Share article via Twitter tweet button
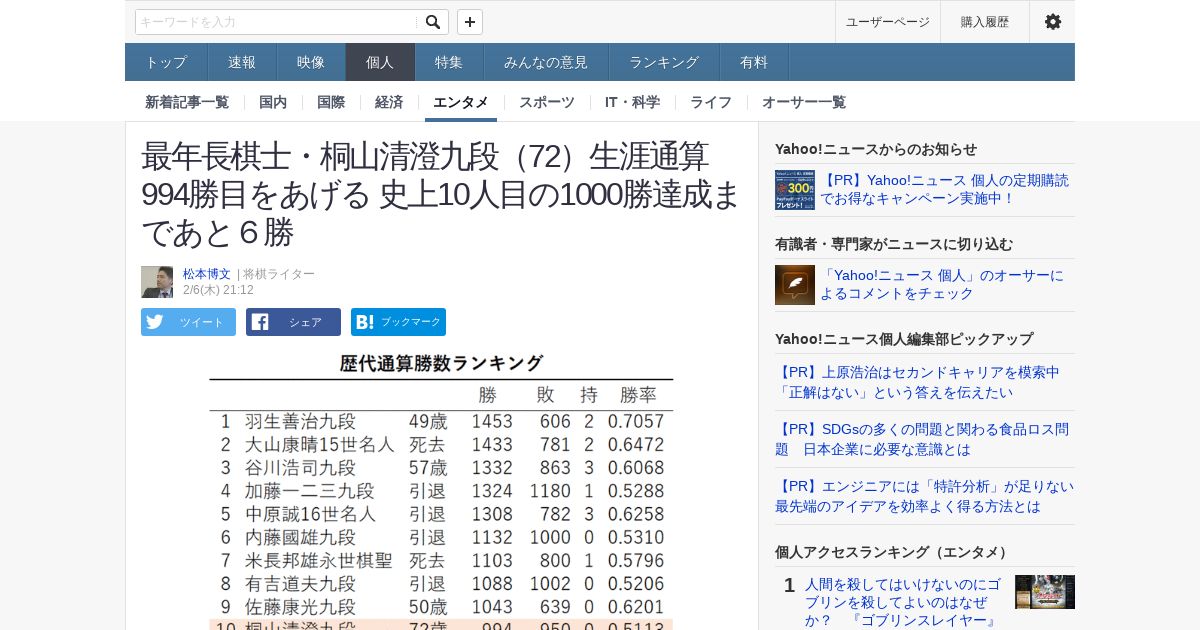 click(x=188, y=322)
